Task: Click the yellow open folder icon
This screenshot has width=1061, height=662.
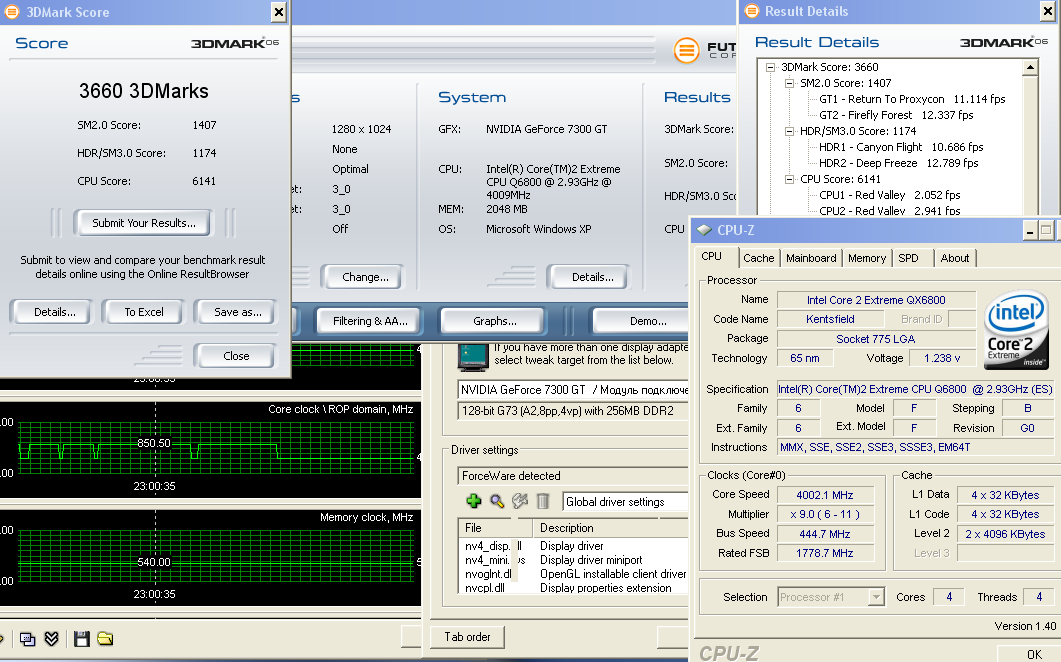Action: (106, 638)
